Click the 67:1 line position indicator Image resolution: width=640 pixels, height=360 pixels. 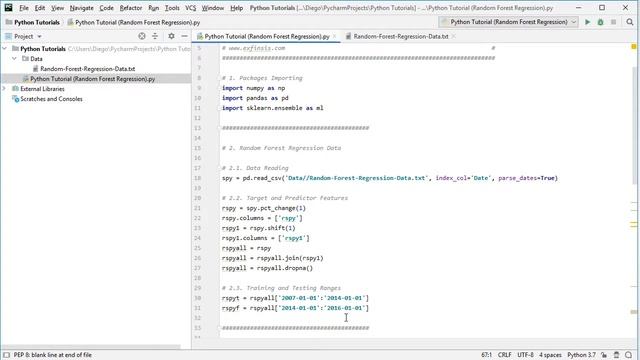click(486, 355)
